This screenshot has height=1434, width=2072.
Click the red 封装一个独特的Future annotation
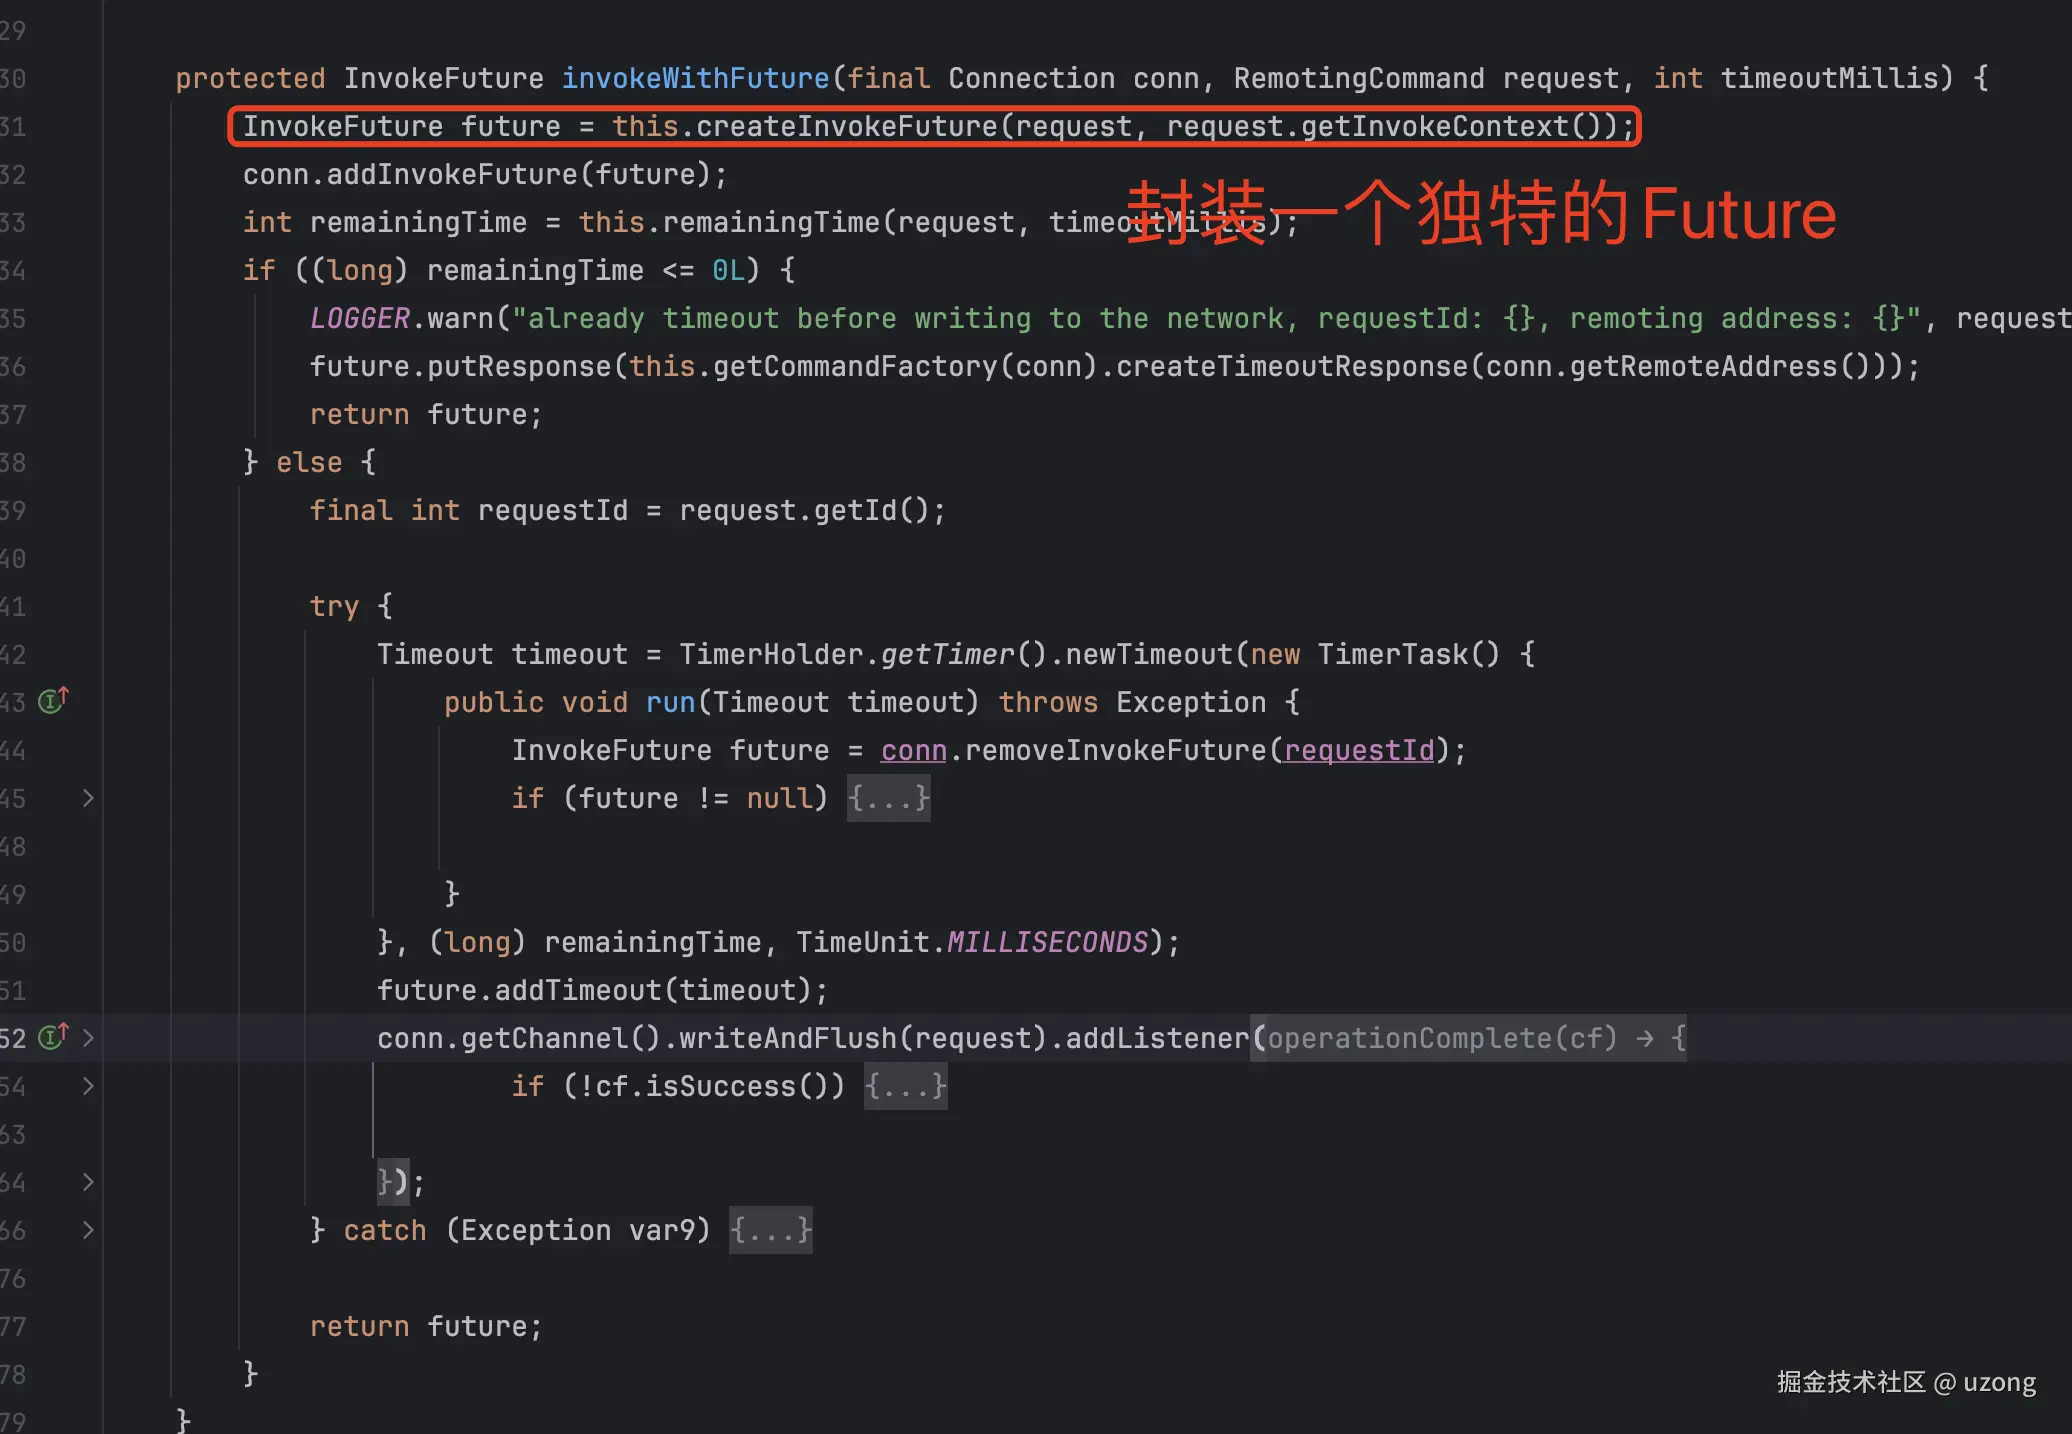click(x=1481, y=213)
